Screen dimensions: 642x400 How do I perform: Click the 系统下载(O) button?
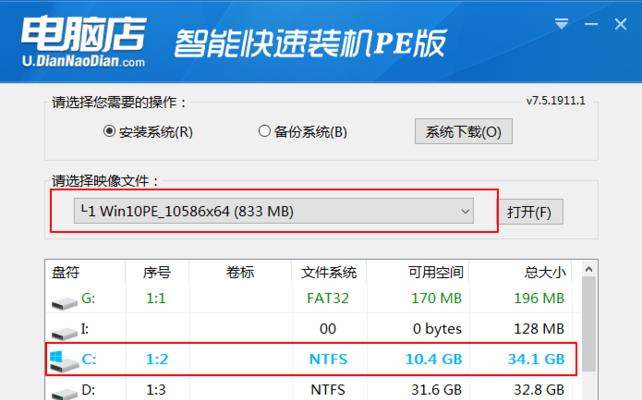pos(463,131)
